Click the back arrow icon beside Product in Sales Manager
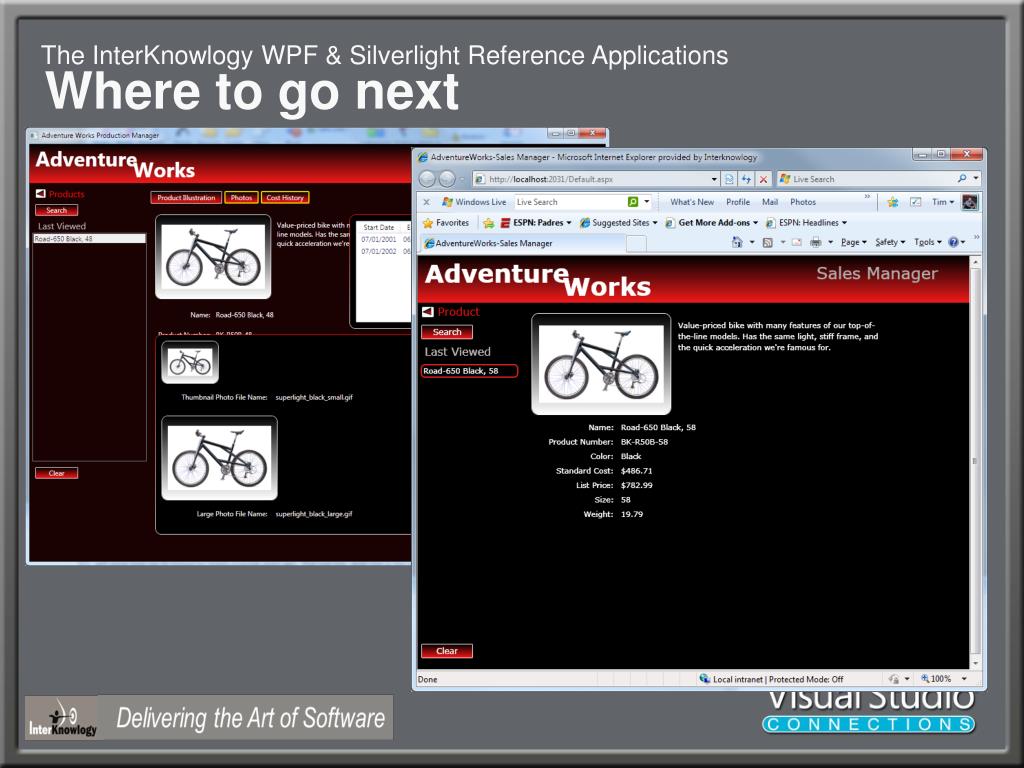The width and height of the screenshot is (1024, 768). point(428,312)
